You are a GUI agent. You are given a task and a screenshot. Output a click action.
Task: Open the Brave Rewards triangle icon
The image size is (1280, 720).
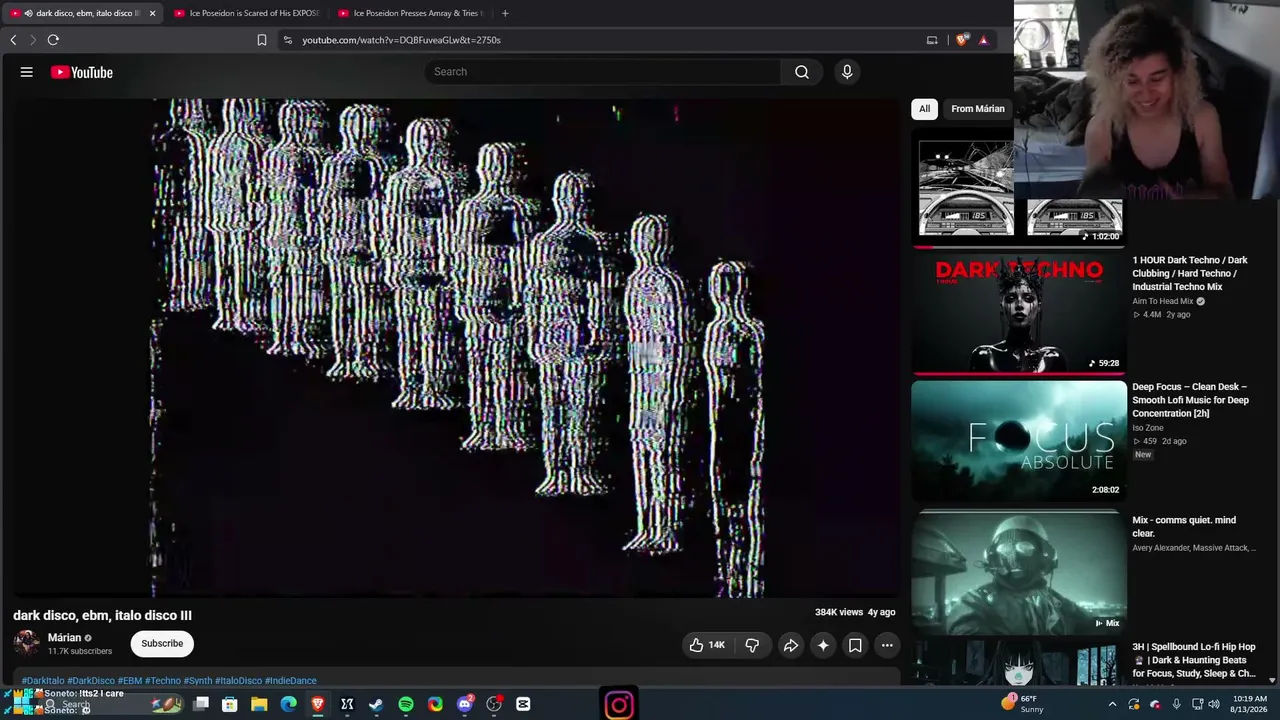[984, 40]
